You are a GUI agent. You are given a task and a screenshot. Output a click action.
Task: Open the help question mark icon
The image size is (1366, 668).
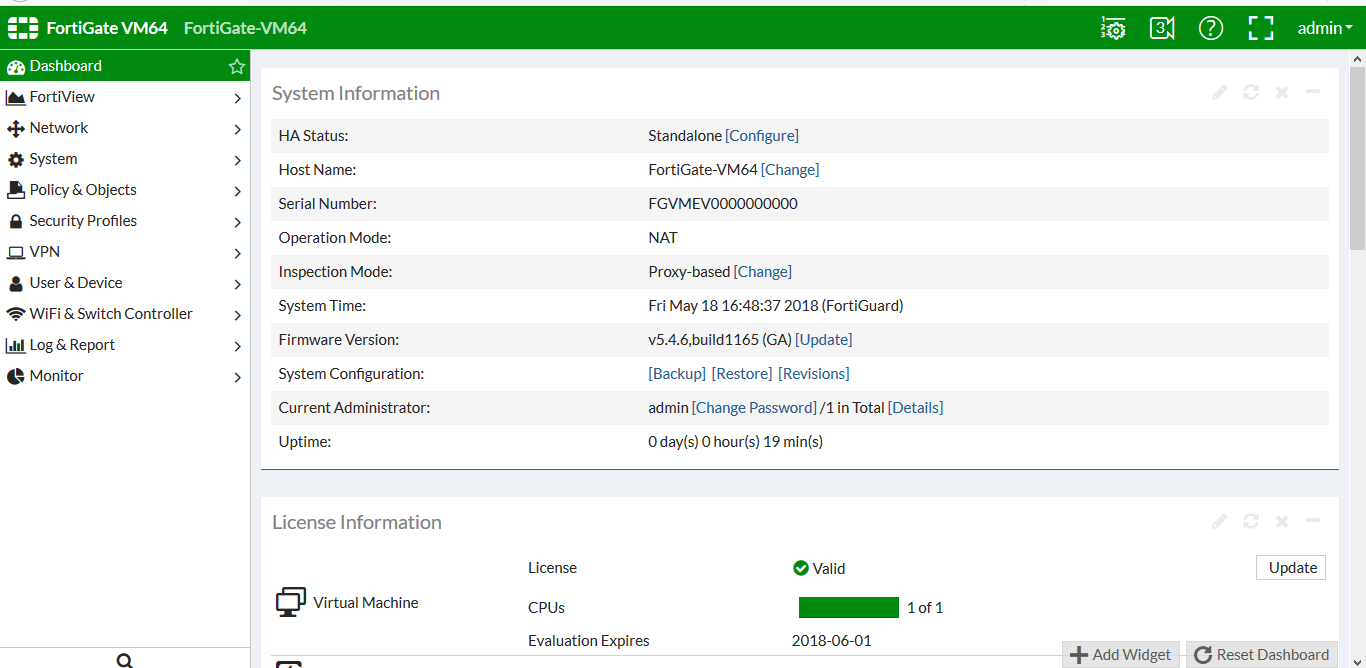coord(1210,28)
